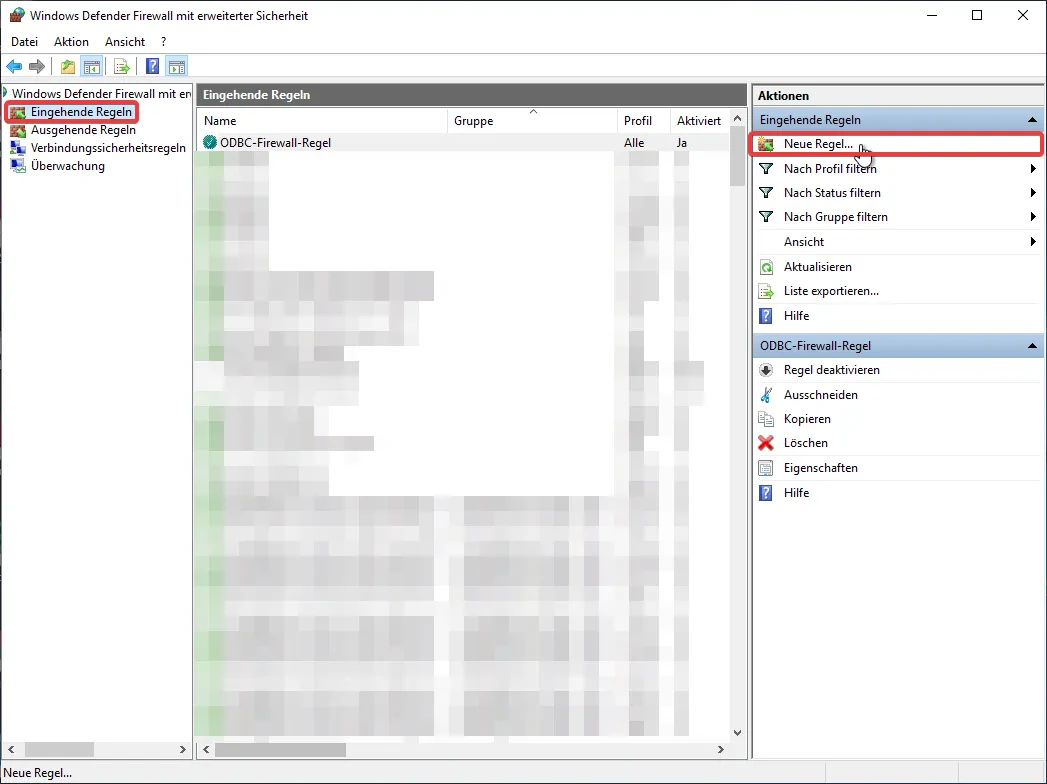Click the 'Ja' activated cell
The image size is (1047, 784).
coord(681,142)
